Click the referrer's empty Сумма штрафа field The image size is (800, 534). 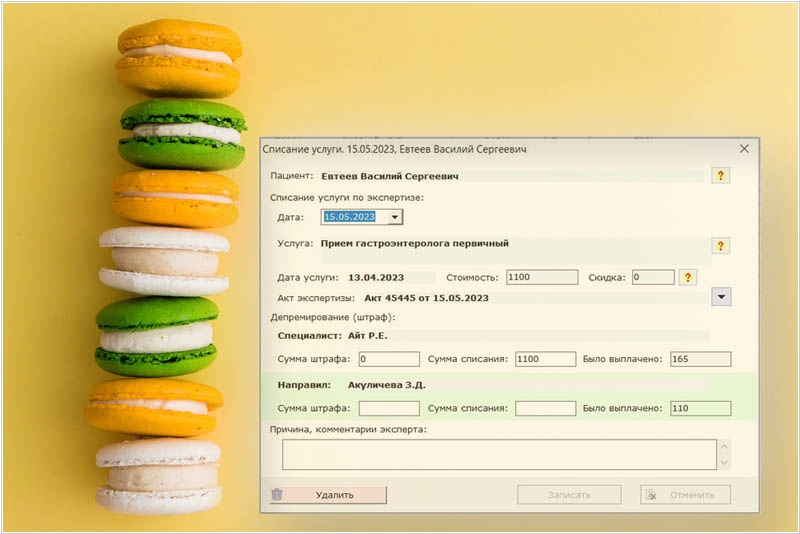[x=389, y=408]
